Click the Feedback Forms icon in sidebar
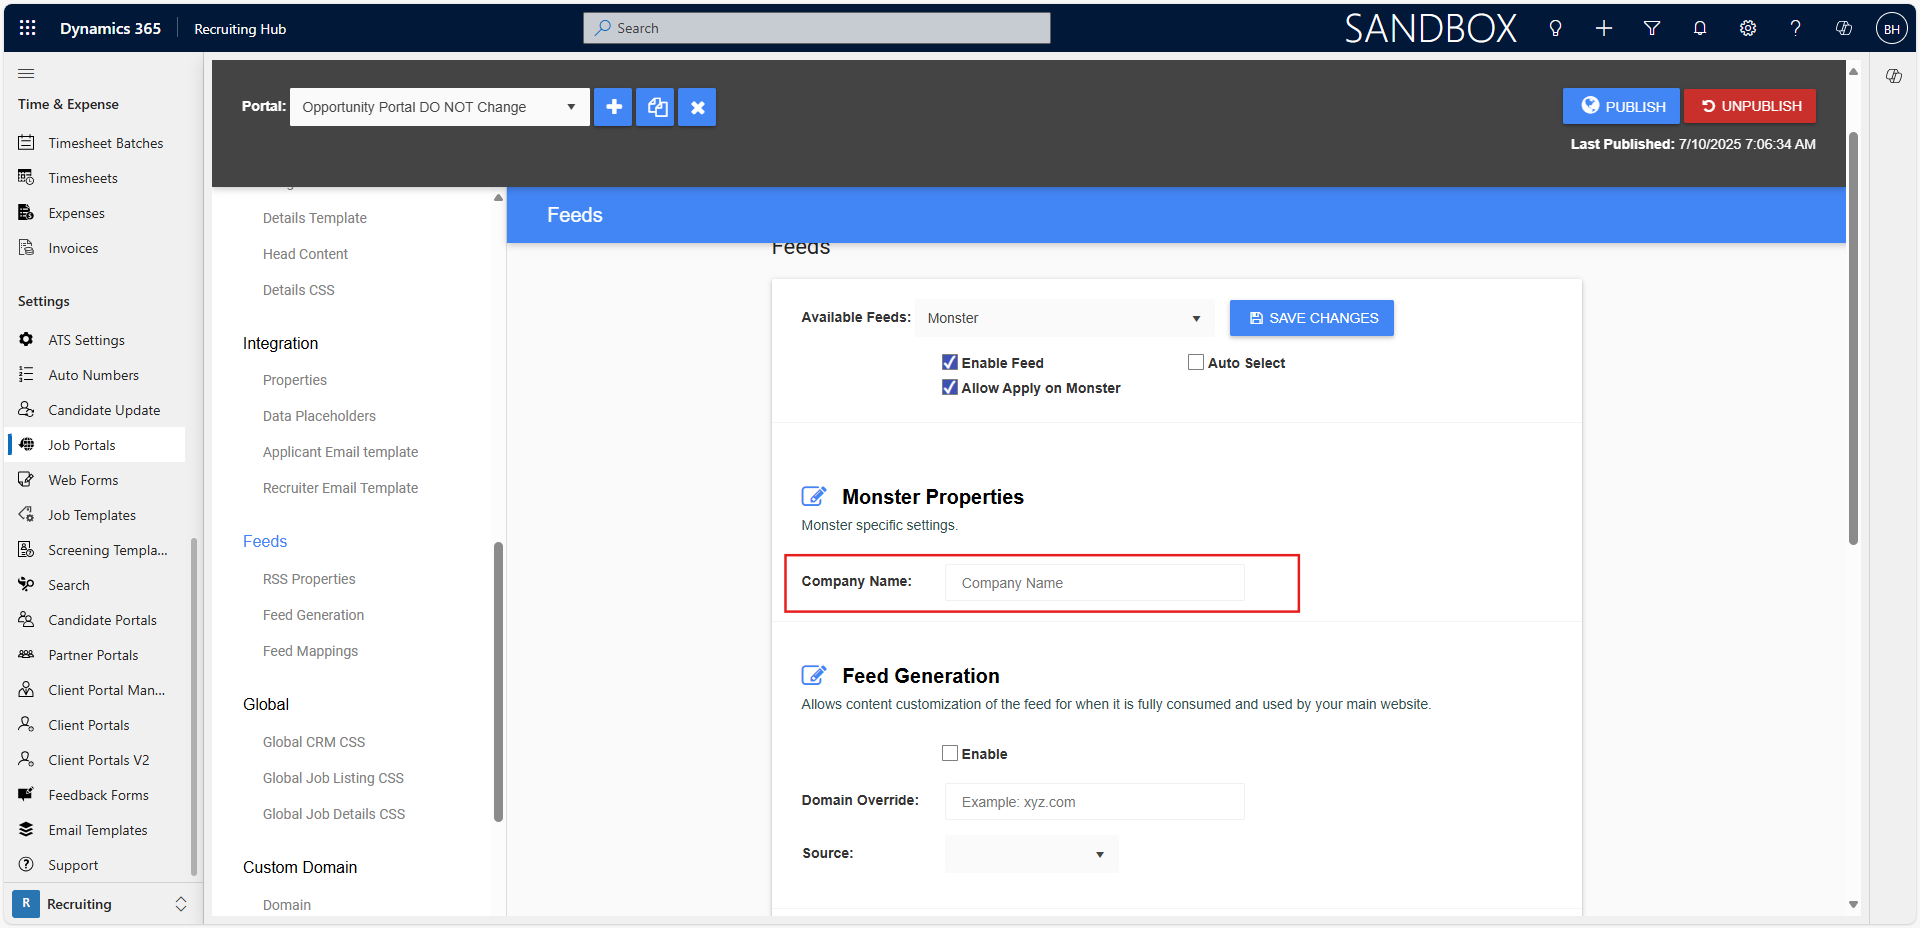 pos(26,795)
